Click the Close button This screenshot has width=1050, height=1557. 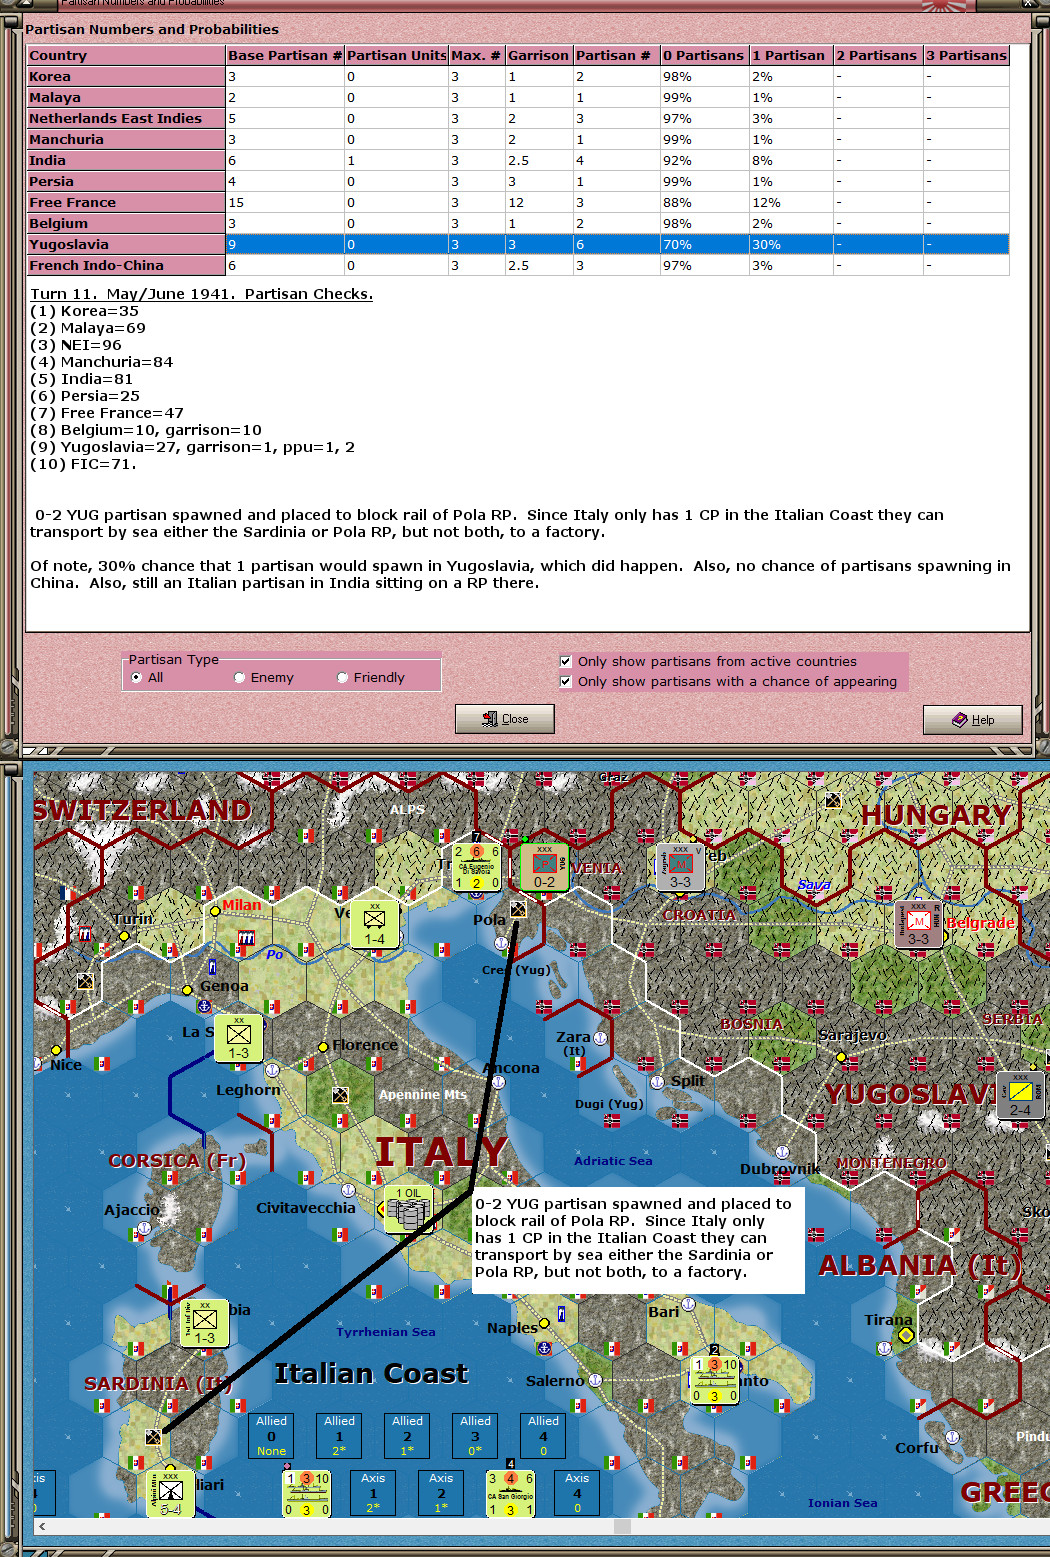click(505, 719)
